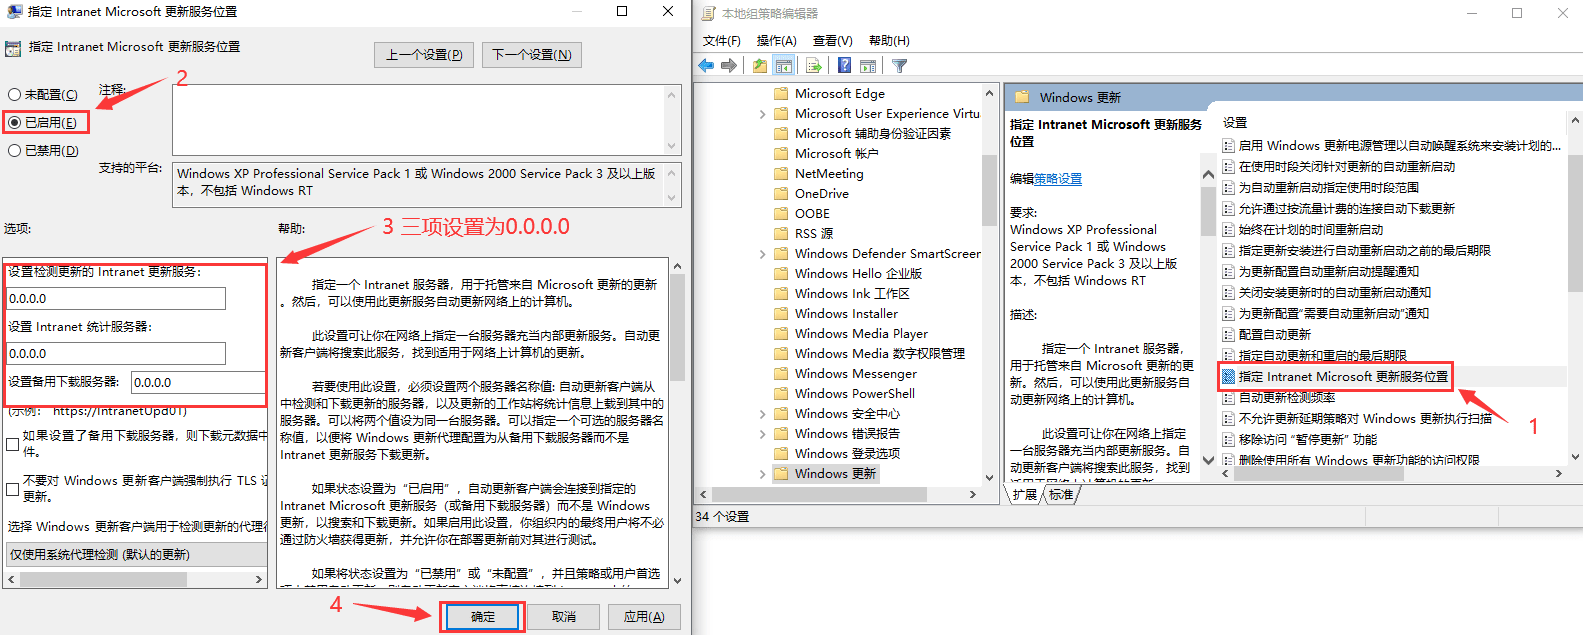Click the 设置 Intranet 统计服务器 input field
The image size is (1583, 635).
click(116, 354)
